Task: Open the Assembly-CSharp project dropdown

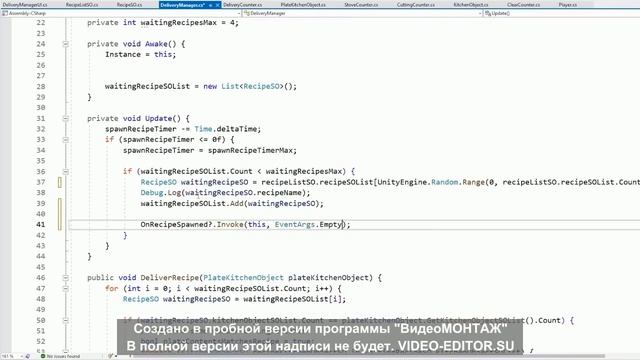Action: (x=121, y=13)
